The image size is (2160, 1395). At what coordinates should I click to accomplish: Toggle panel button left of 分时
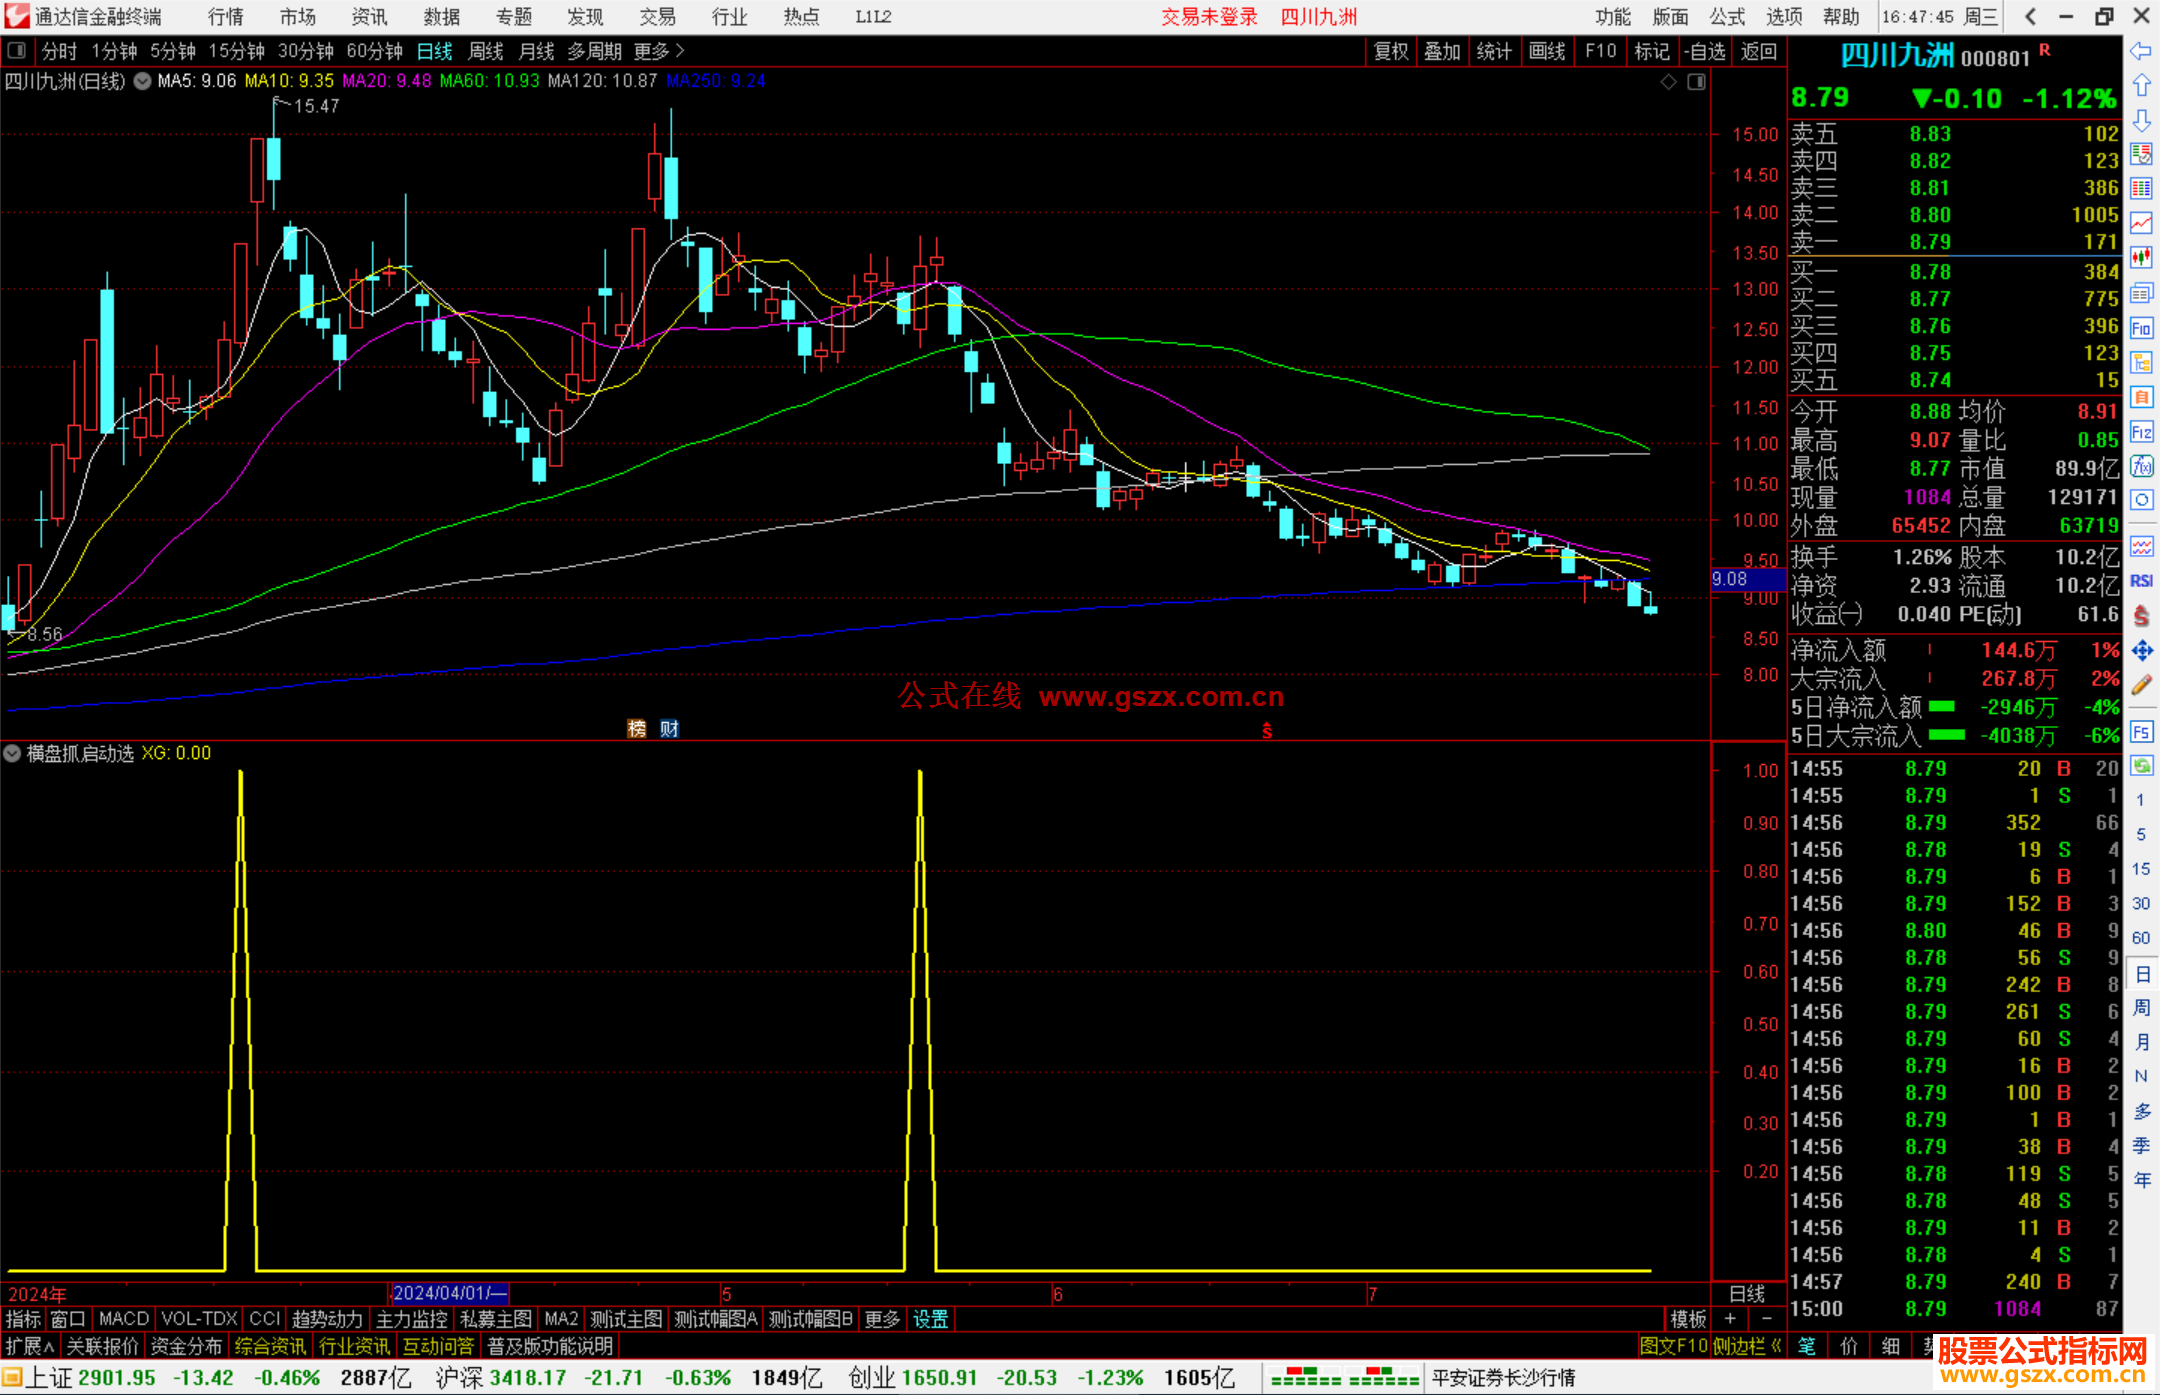(16, 50)
